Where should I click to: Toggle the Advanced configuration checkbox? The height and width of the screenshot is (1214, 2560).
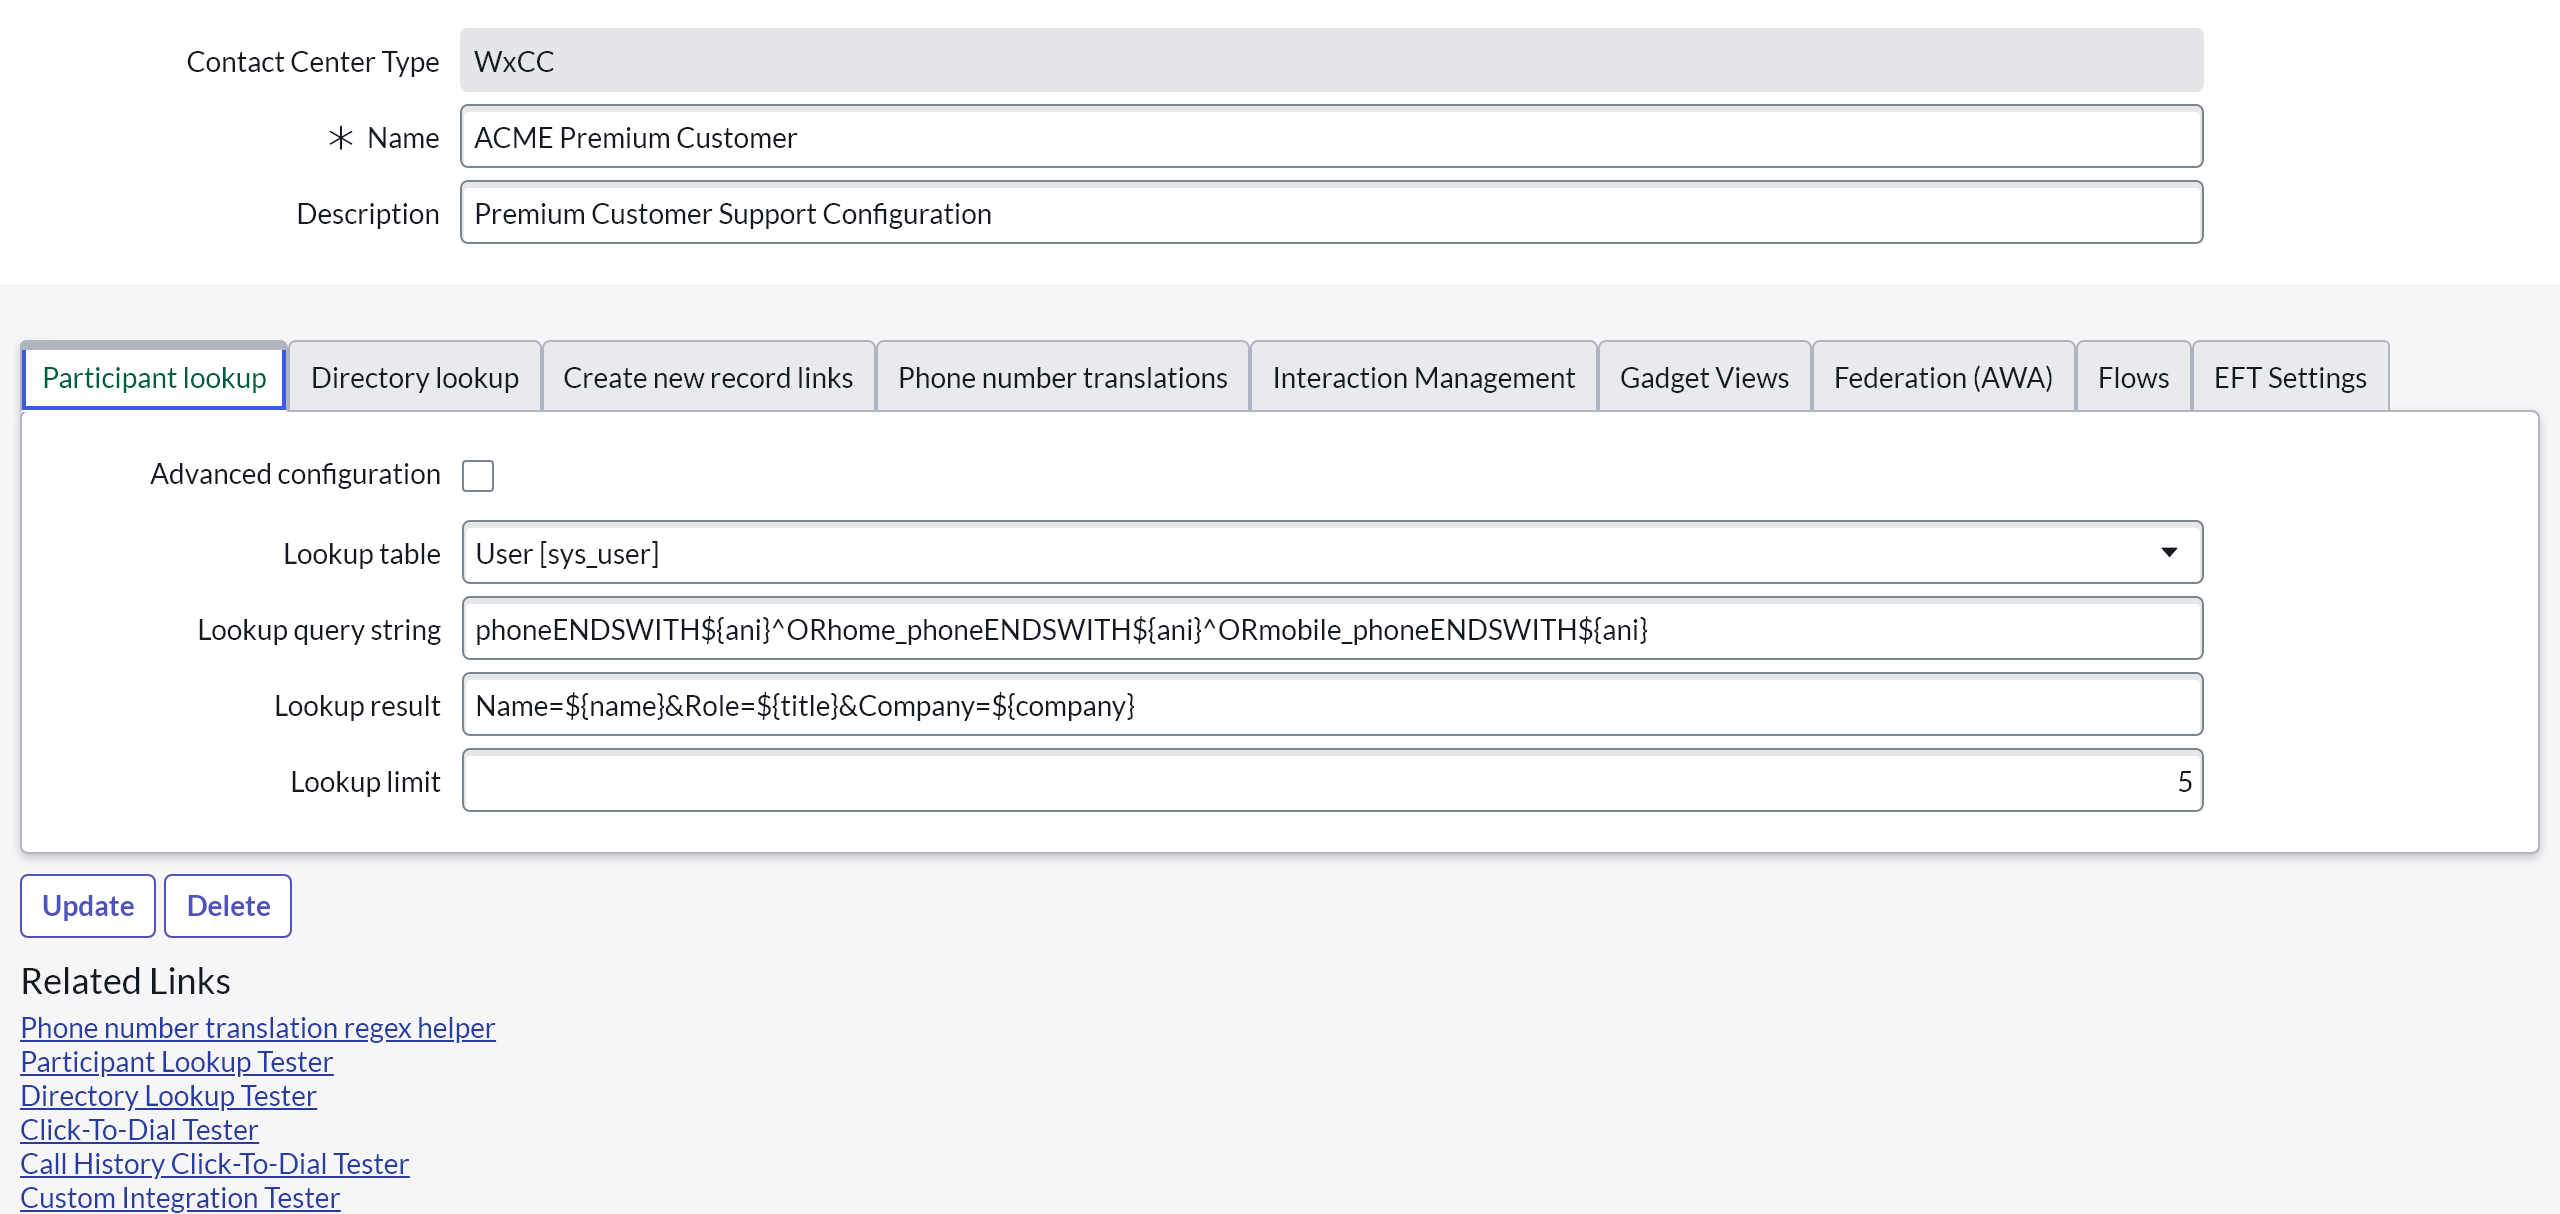(478, 475)
